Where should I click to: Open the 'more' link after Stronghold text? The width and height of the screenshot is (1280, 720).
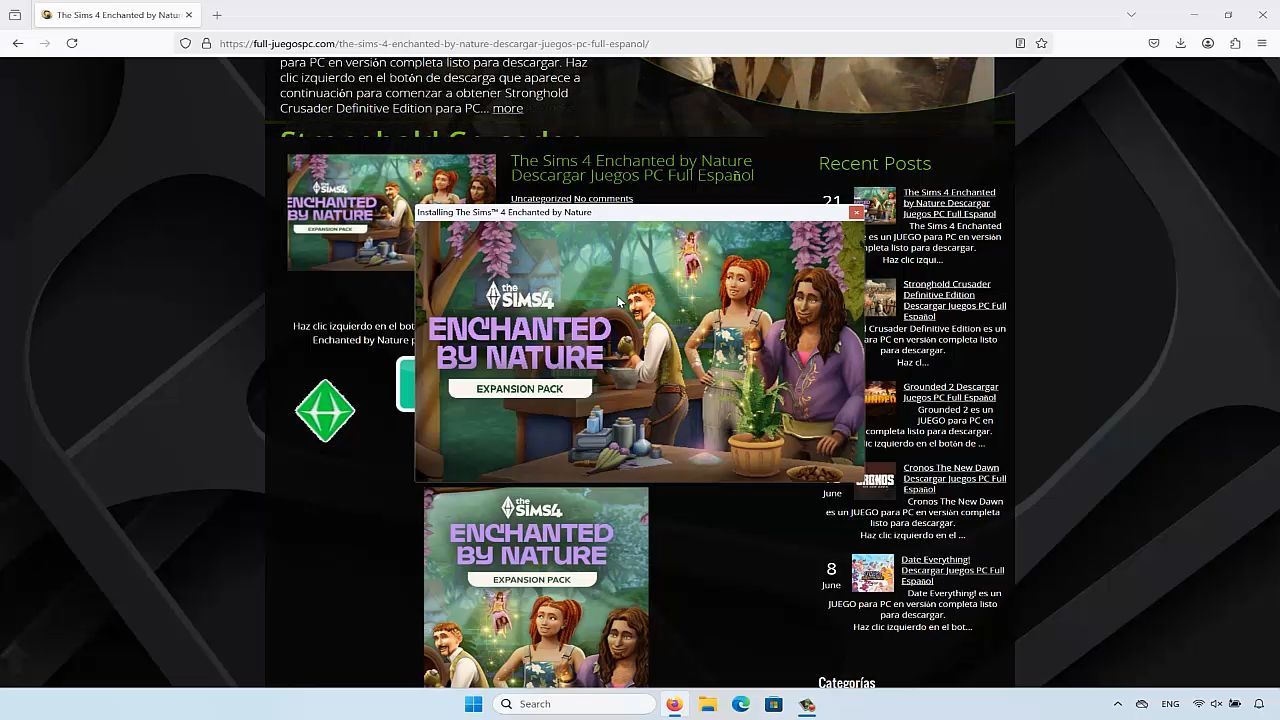(x=507, y=108)
